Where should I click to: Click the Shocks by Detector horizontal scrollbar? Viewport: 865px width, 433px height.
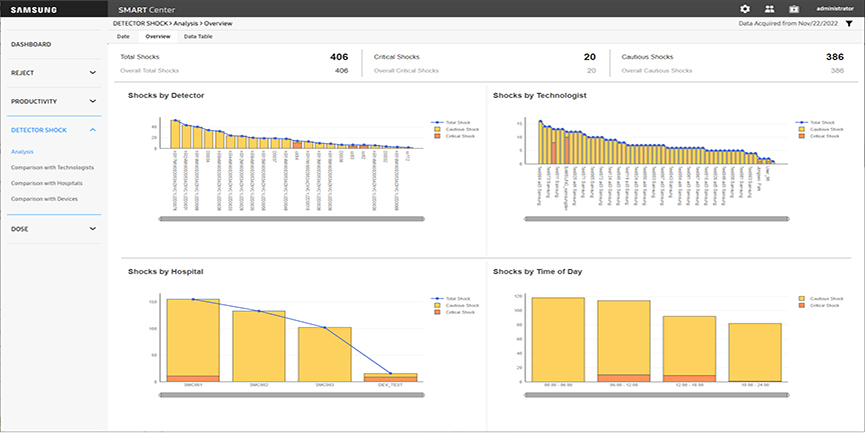tap(292, 219)
